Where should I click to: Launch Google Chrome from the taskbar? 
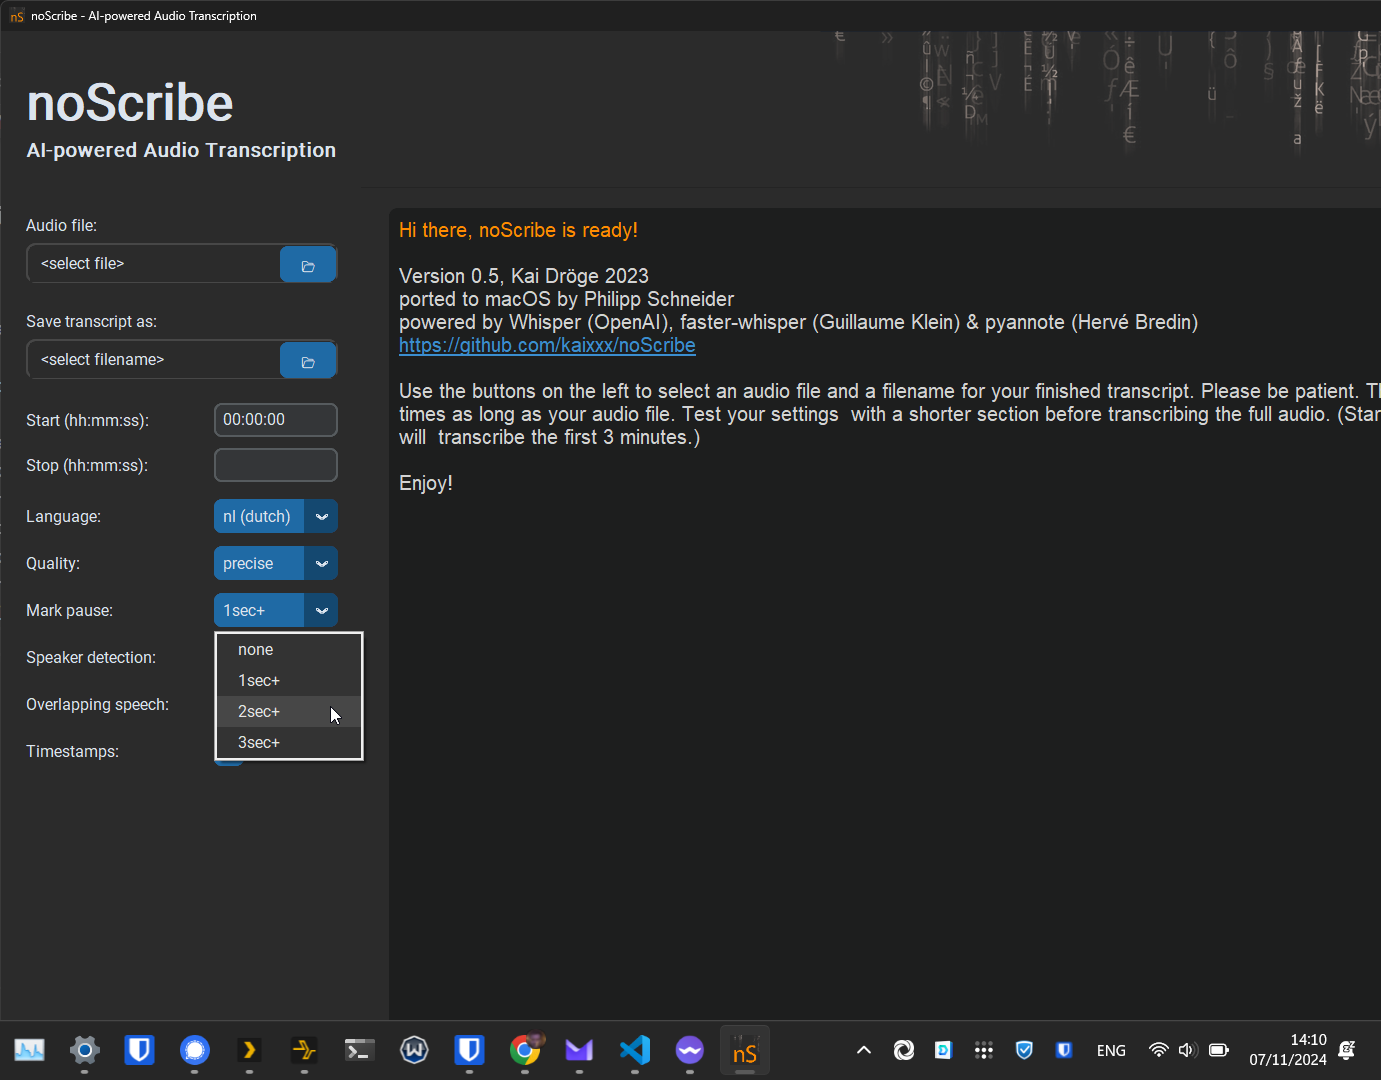coord(525,1050)
